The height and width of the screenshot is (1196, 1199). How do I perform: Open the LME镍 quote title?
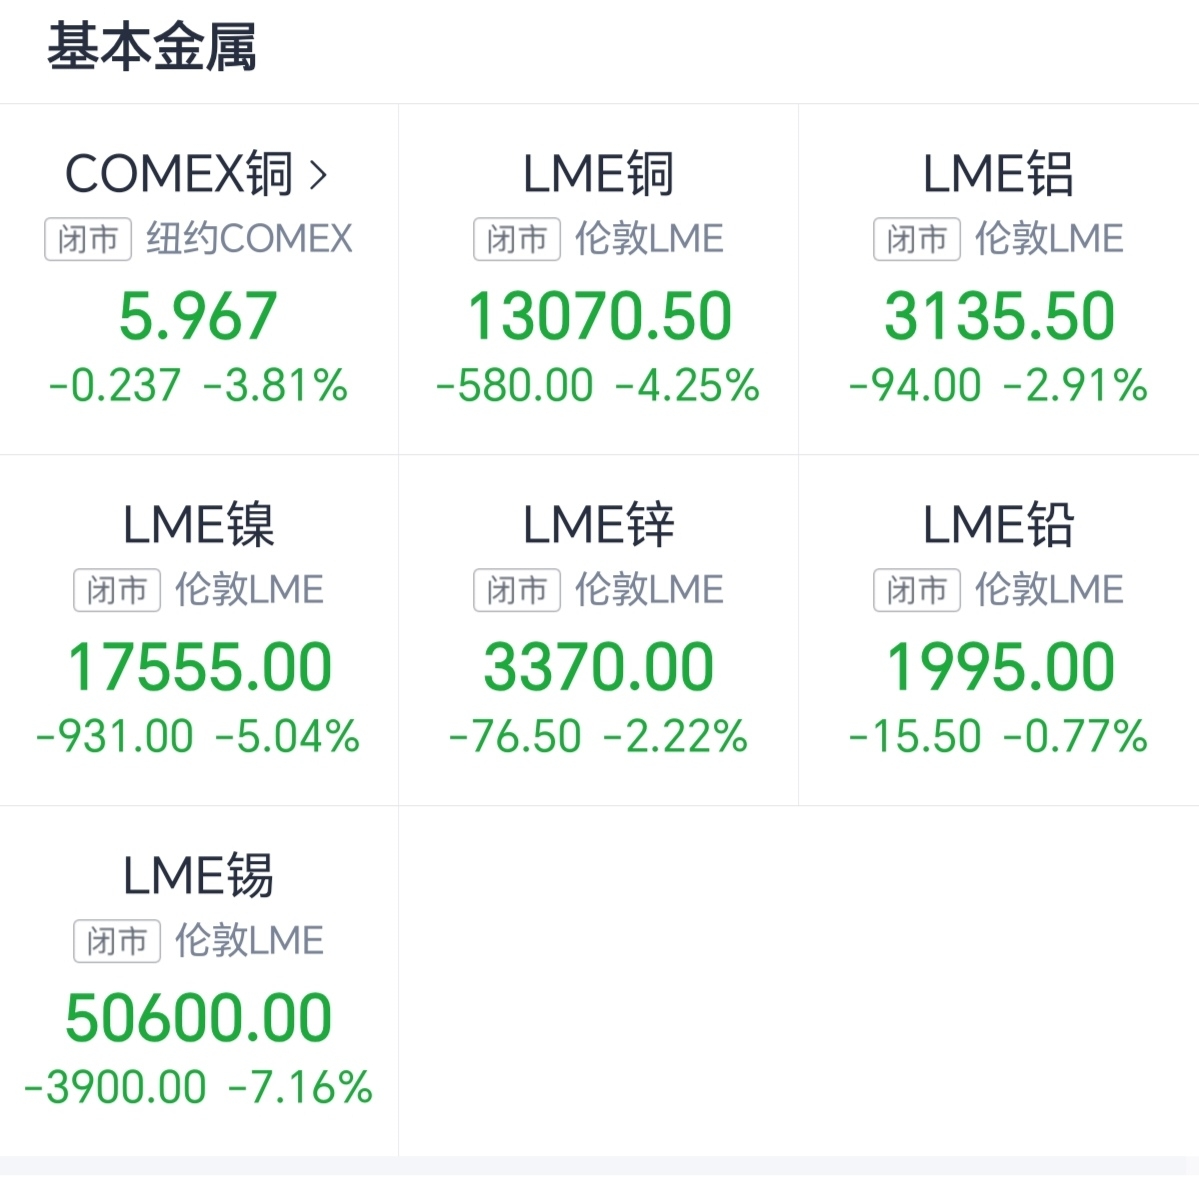tap(198, 525)
